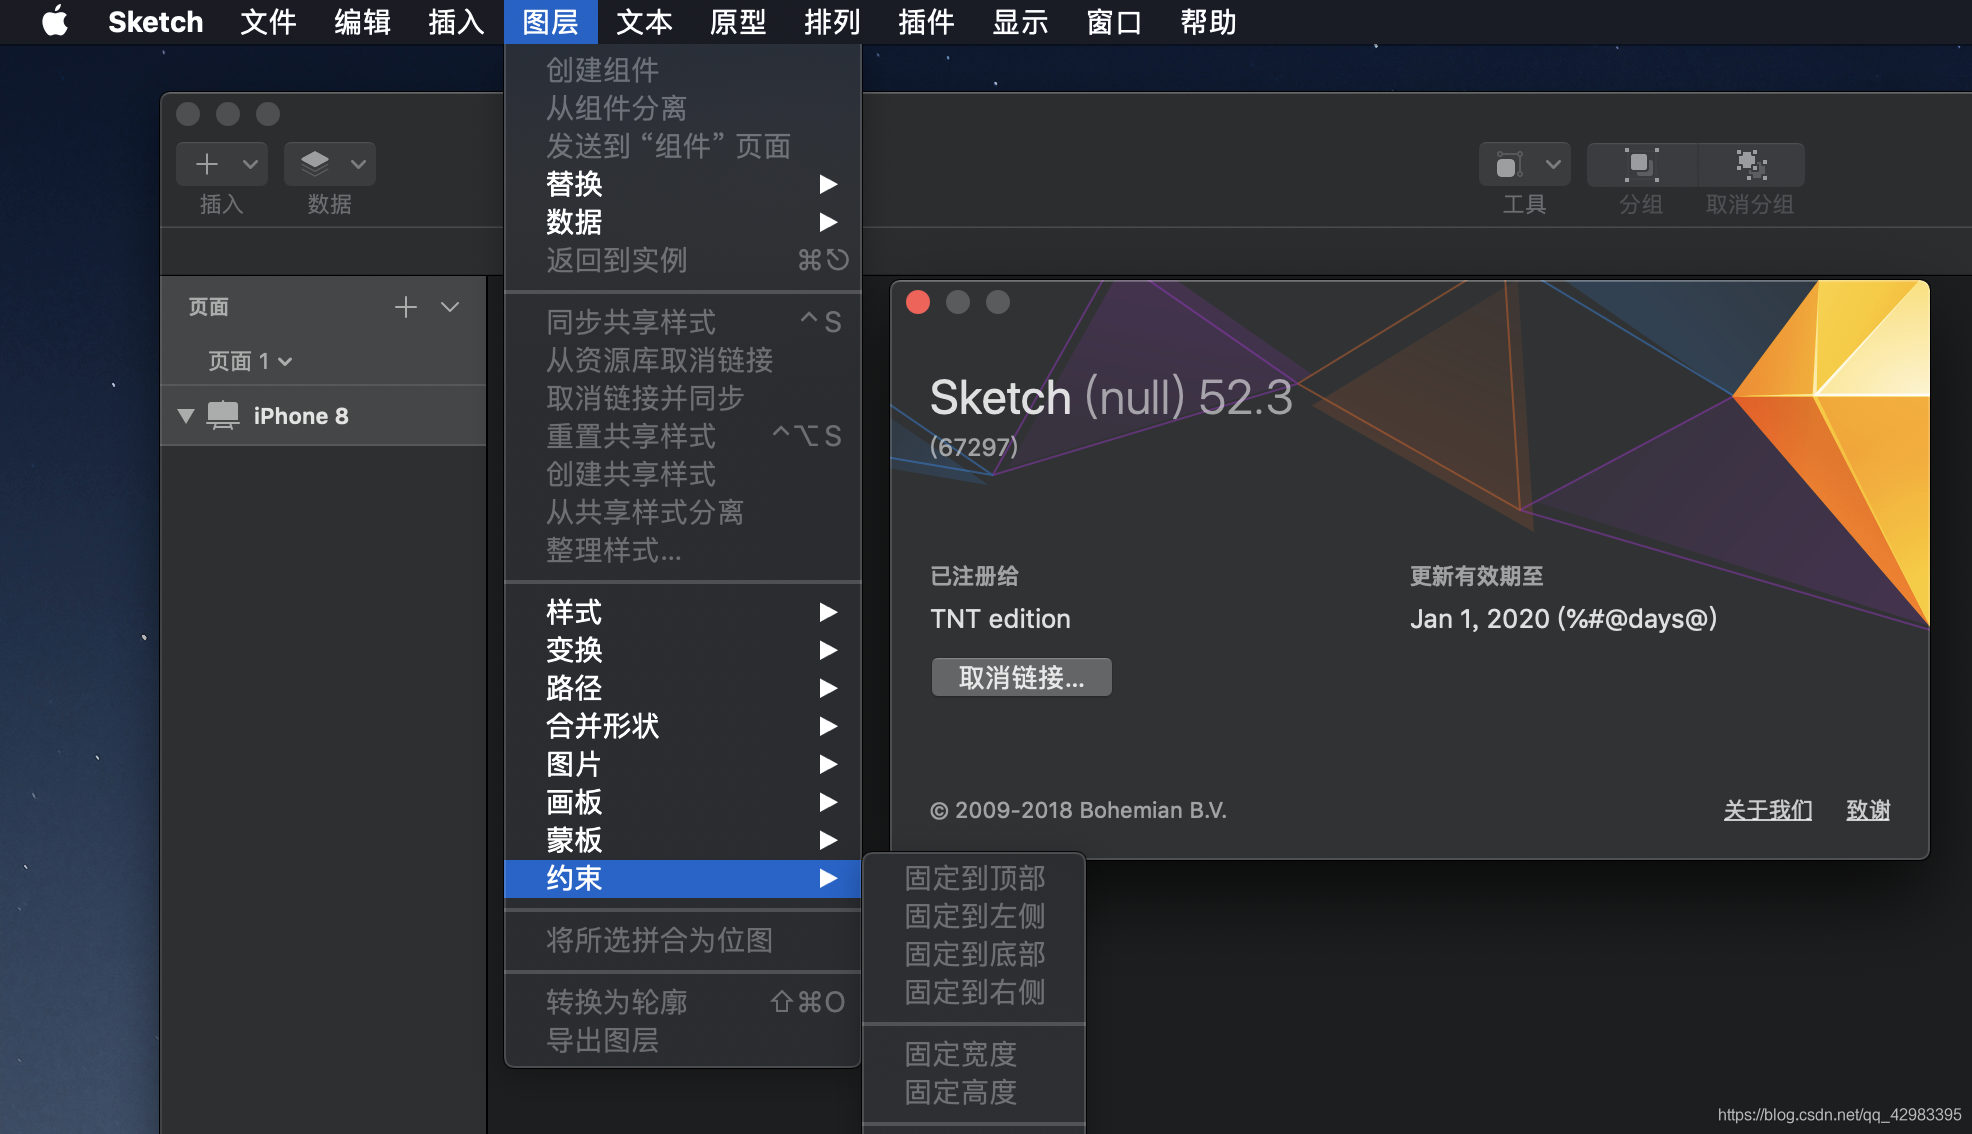This screenshot has height=1134, width=1972.
Task: Close the 图层 menu in menu bar
Action: (x=550, y=21)
